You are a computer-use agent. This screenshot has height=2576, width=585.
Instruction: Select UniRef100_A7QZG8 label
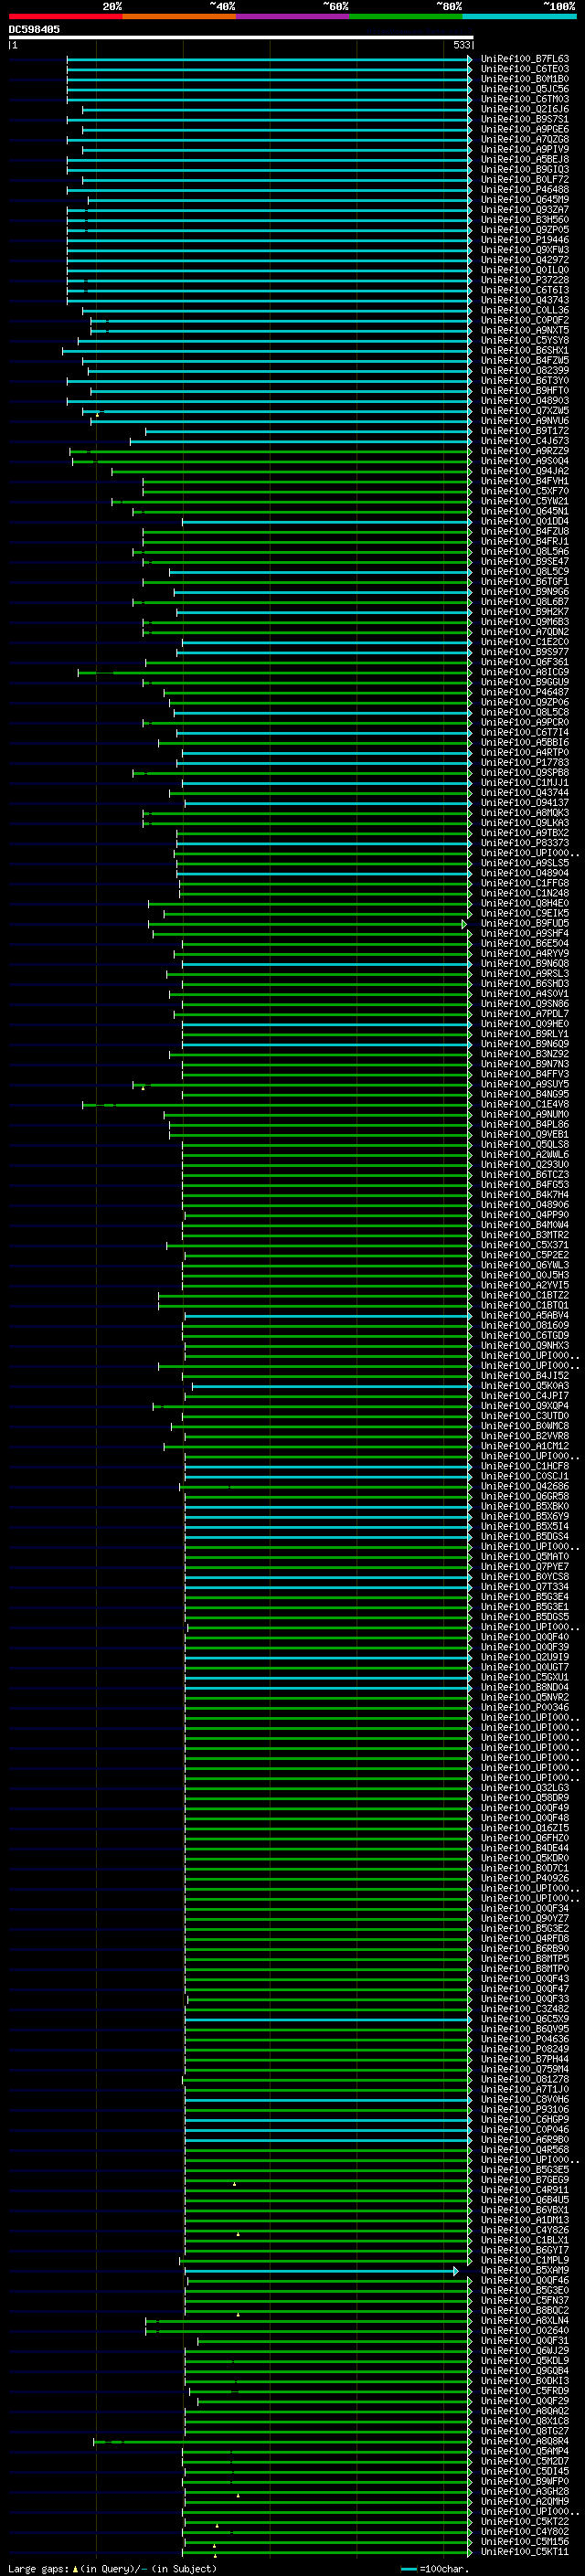point(525,139)
